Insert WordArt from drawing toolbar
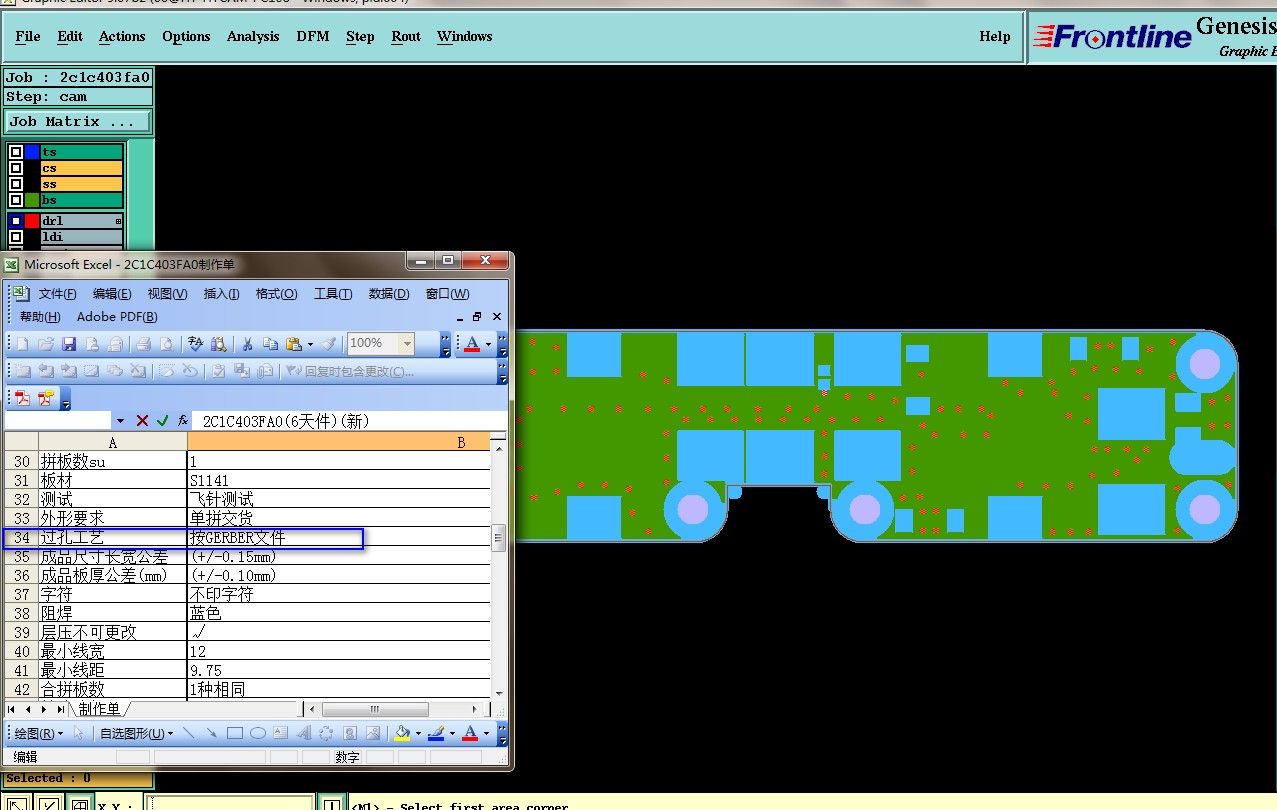 coord(304,733)
